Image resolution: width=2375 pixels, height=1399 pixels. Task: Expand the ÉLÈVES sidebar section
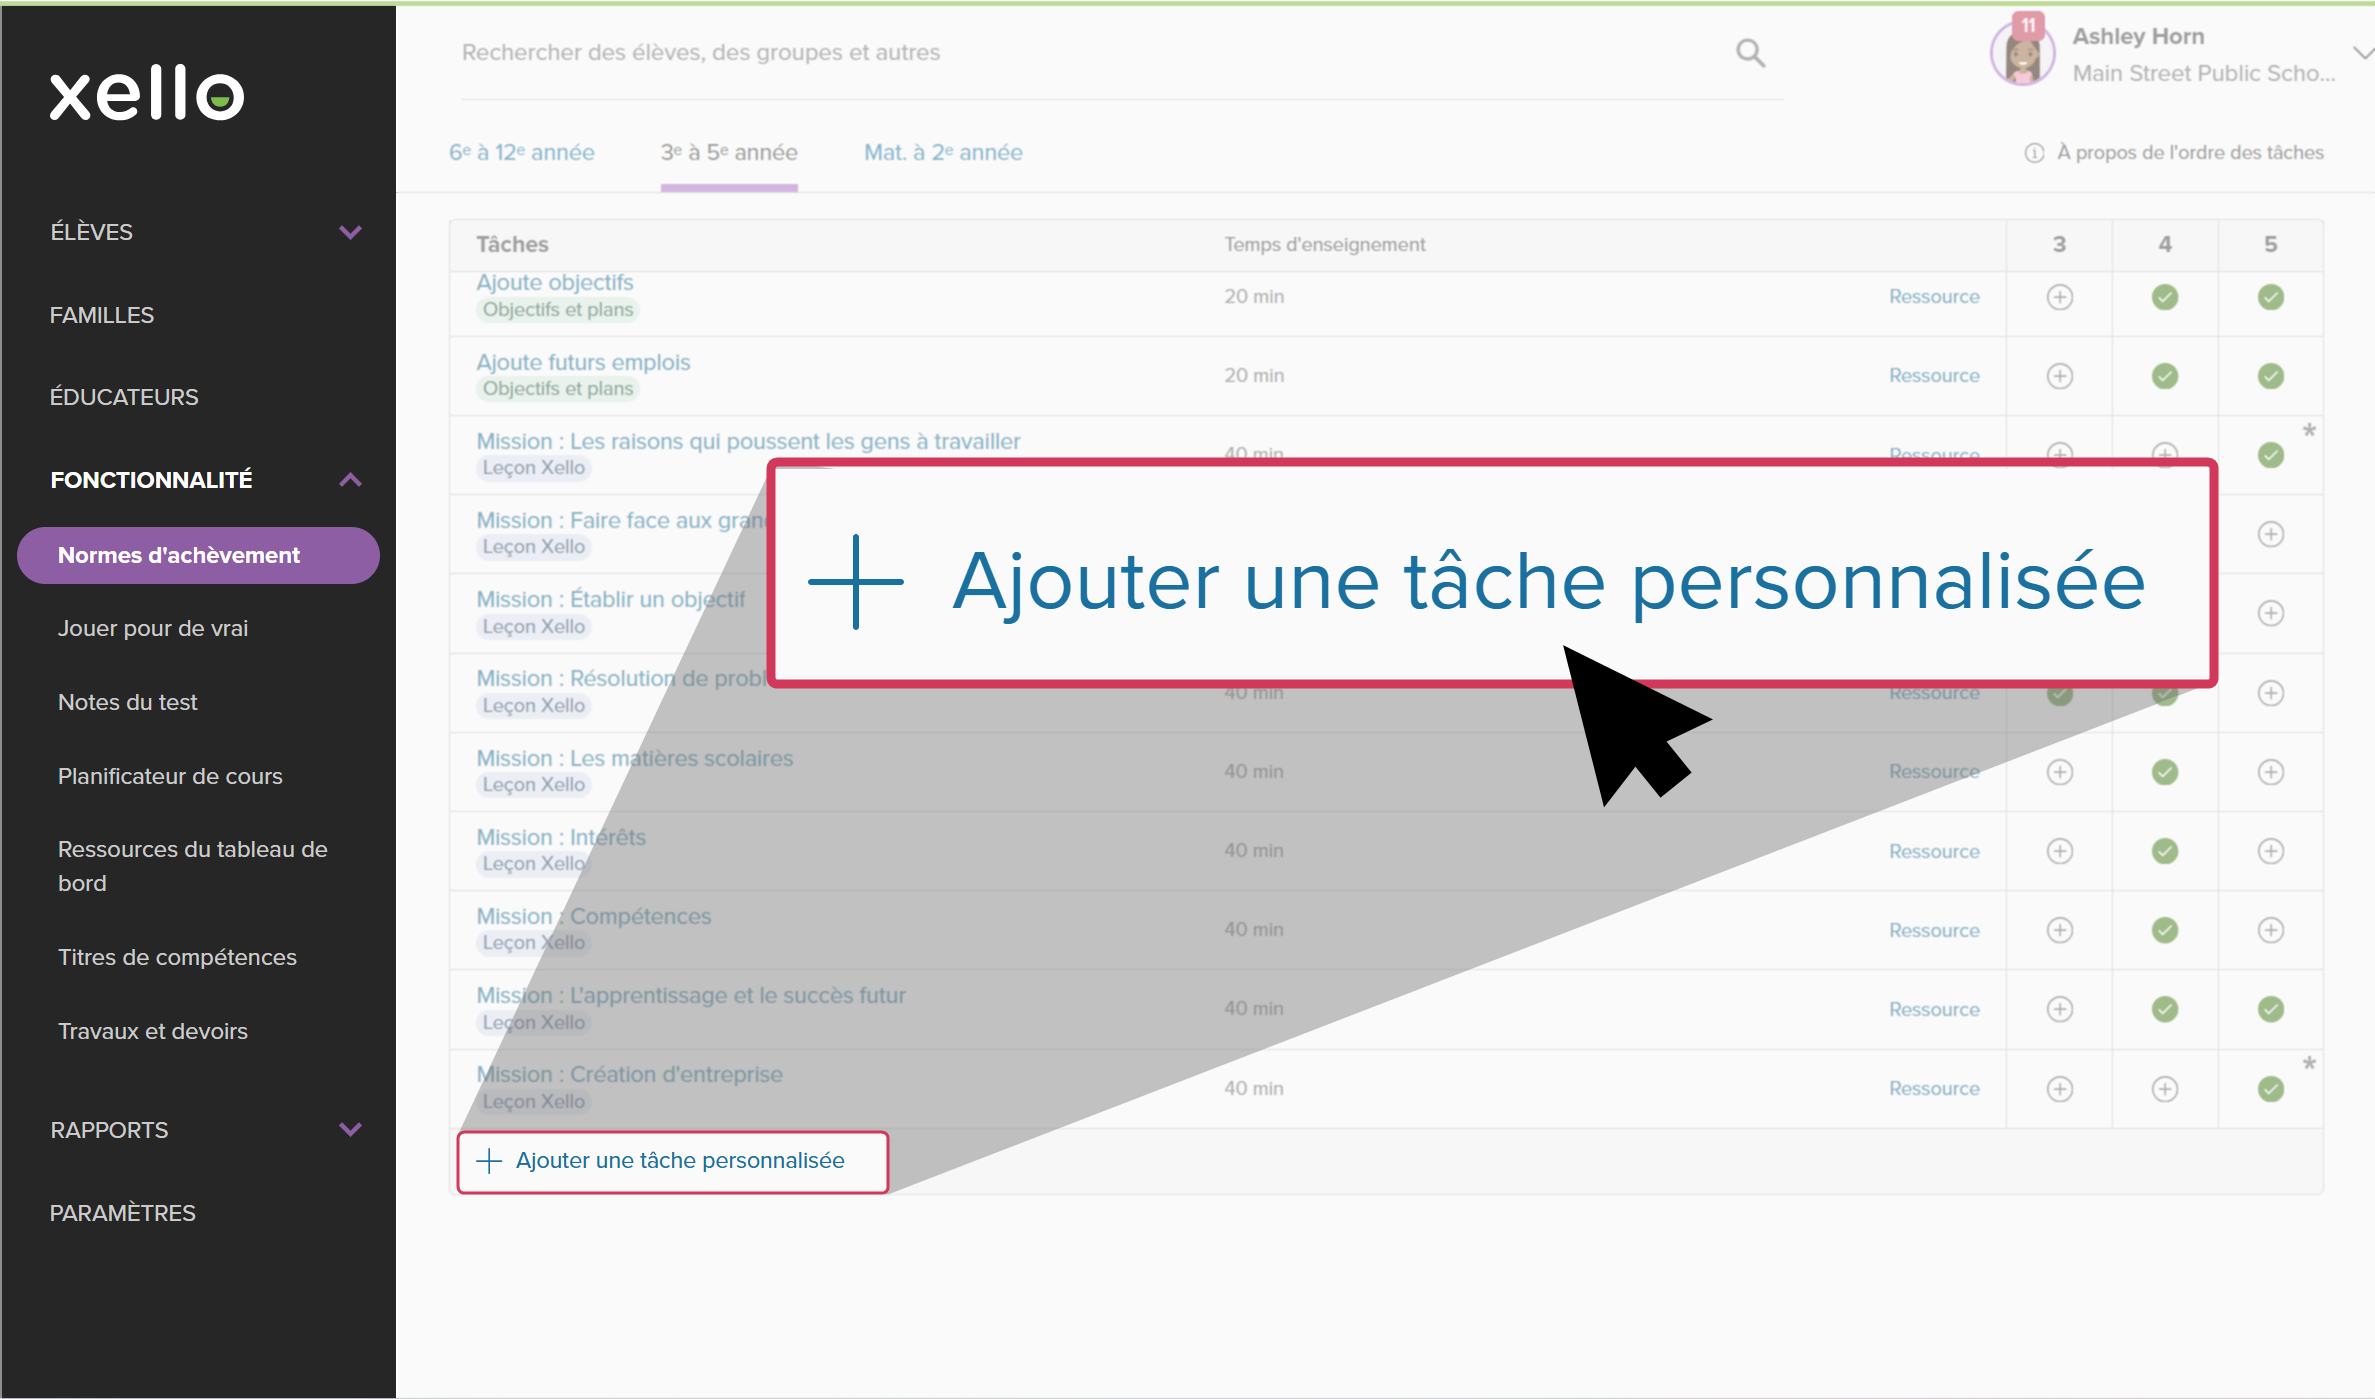[x=349, y=232]
